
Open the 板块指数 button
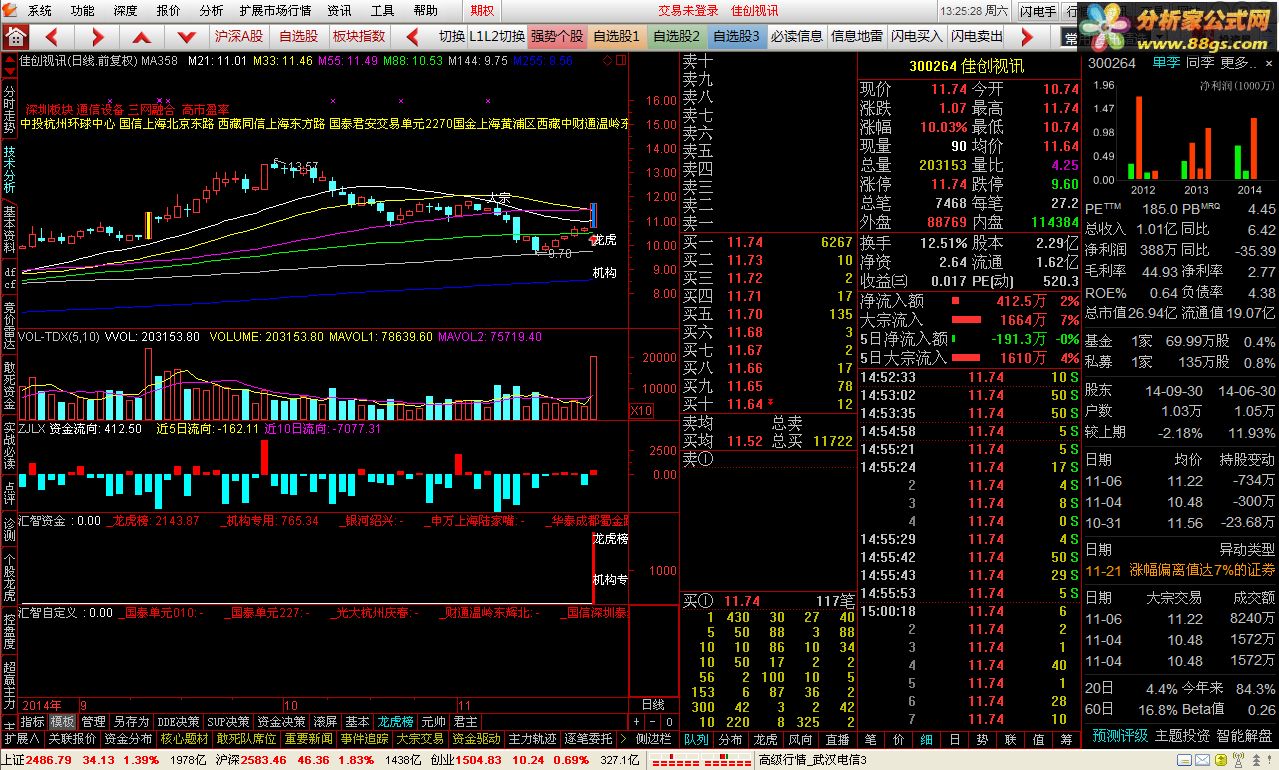coord(359,36)
